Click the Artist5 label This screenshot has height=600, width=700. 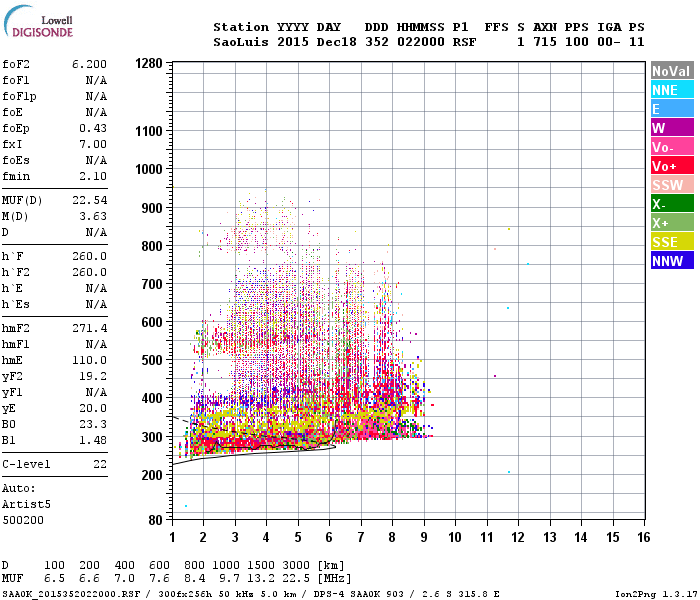[26, 504]
